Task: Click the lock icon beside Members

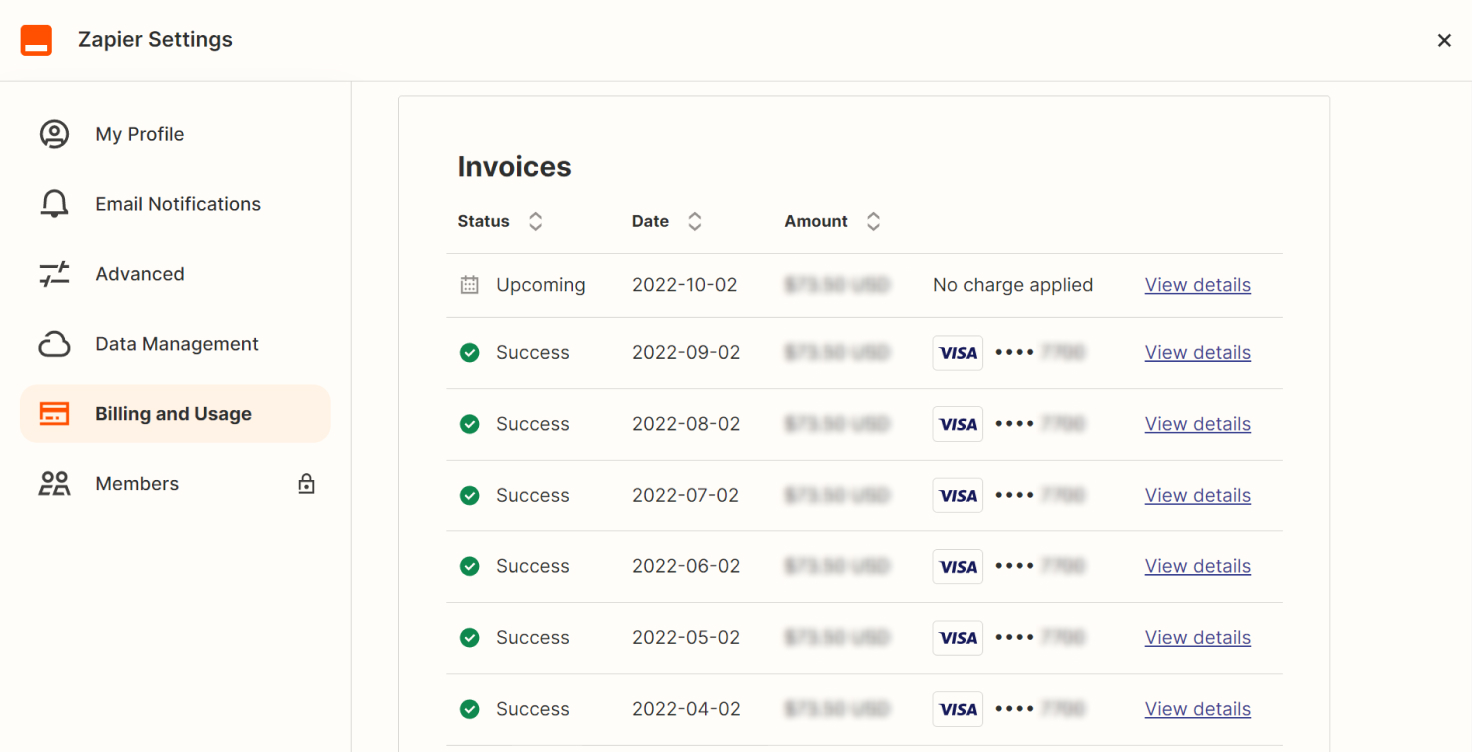Action: (x=307, y=484)
